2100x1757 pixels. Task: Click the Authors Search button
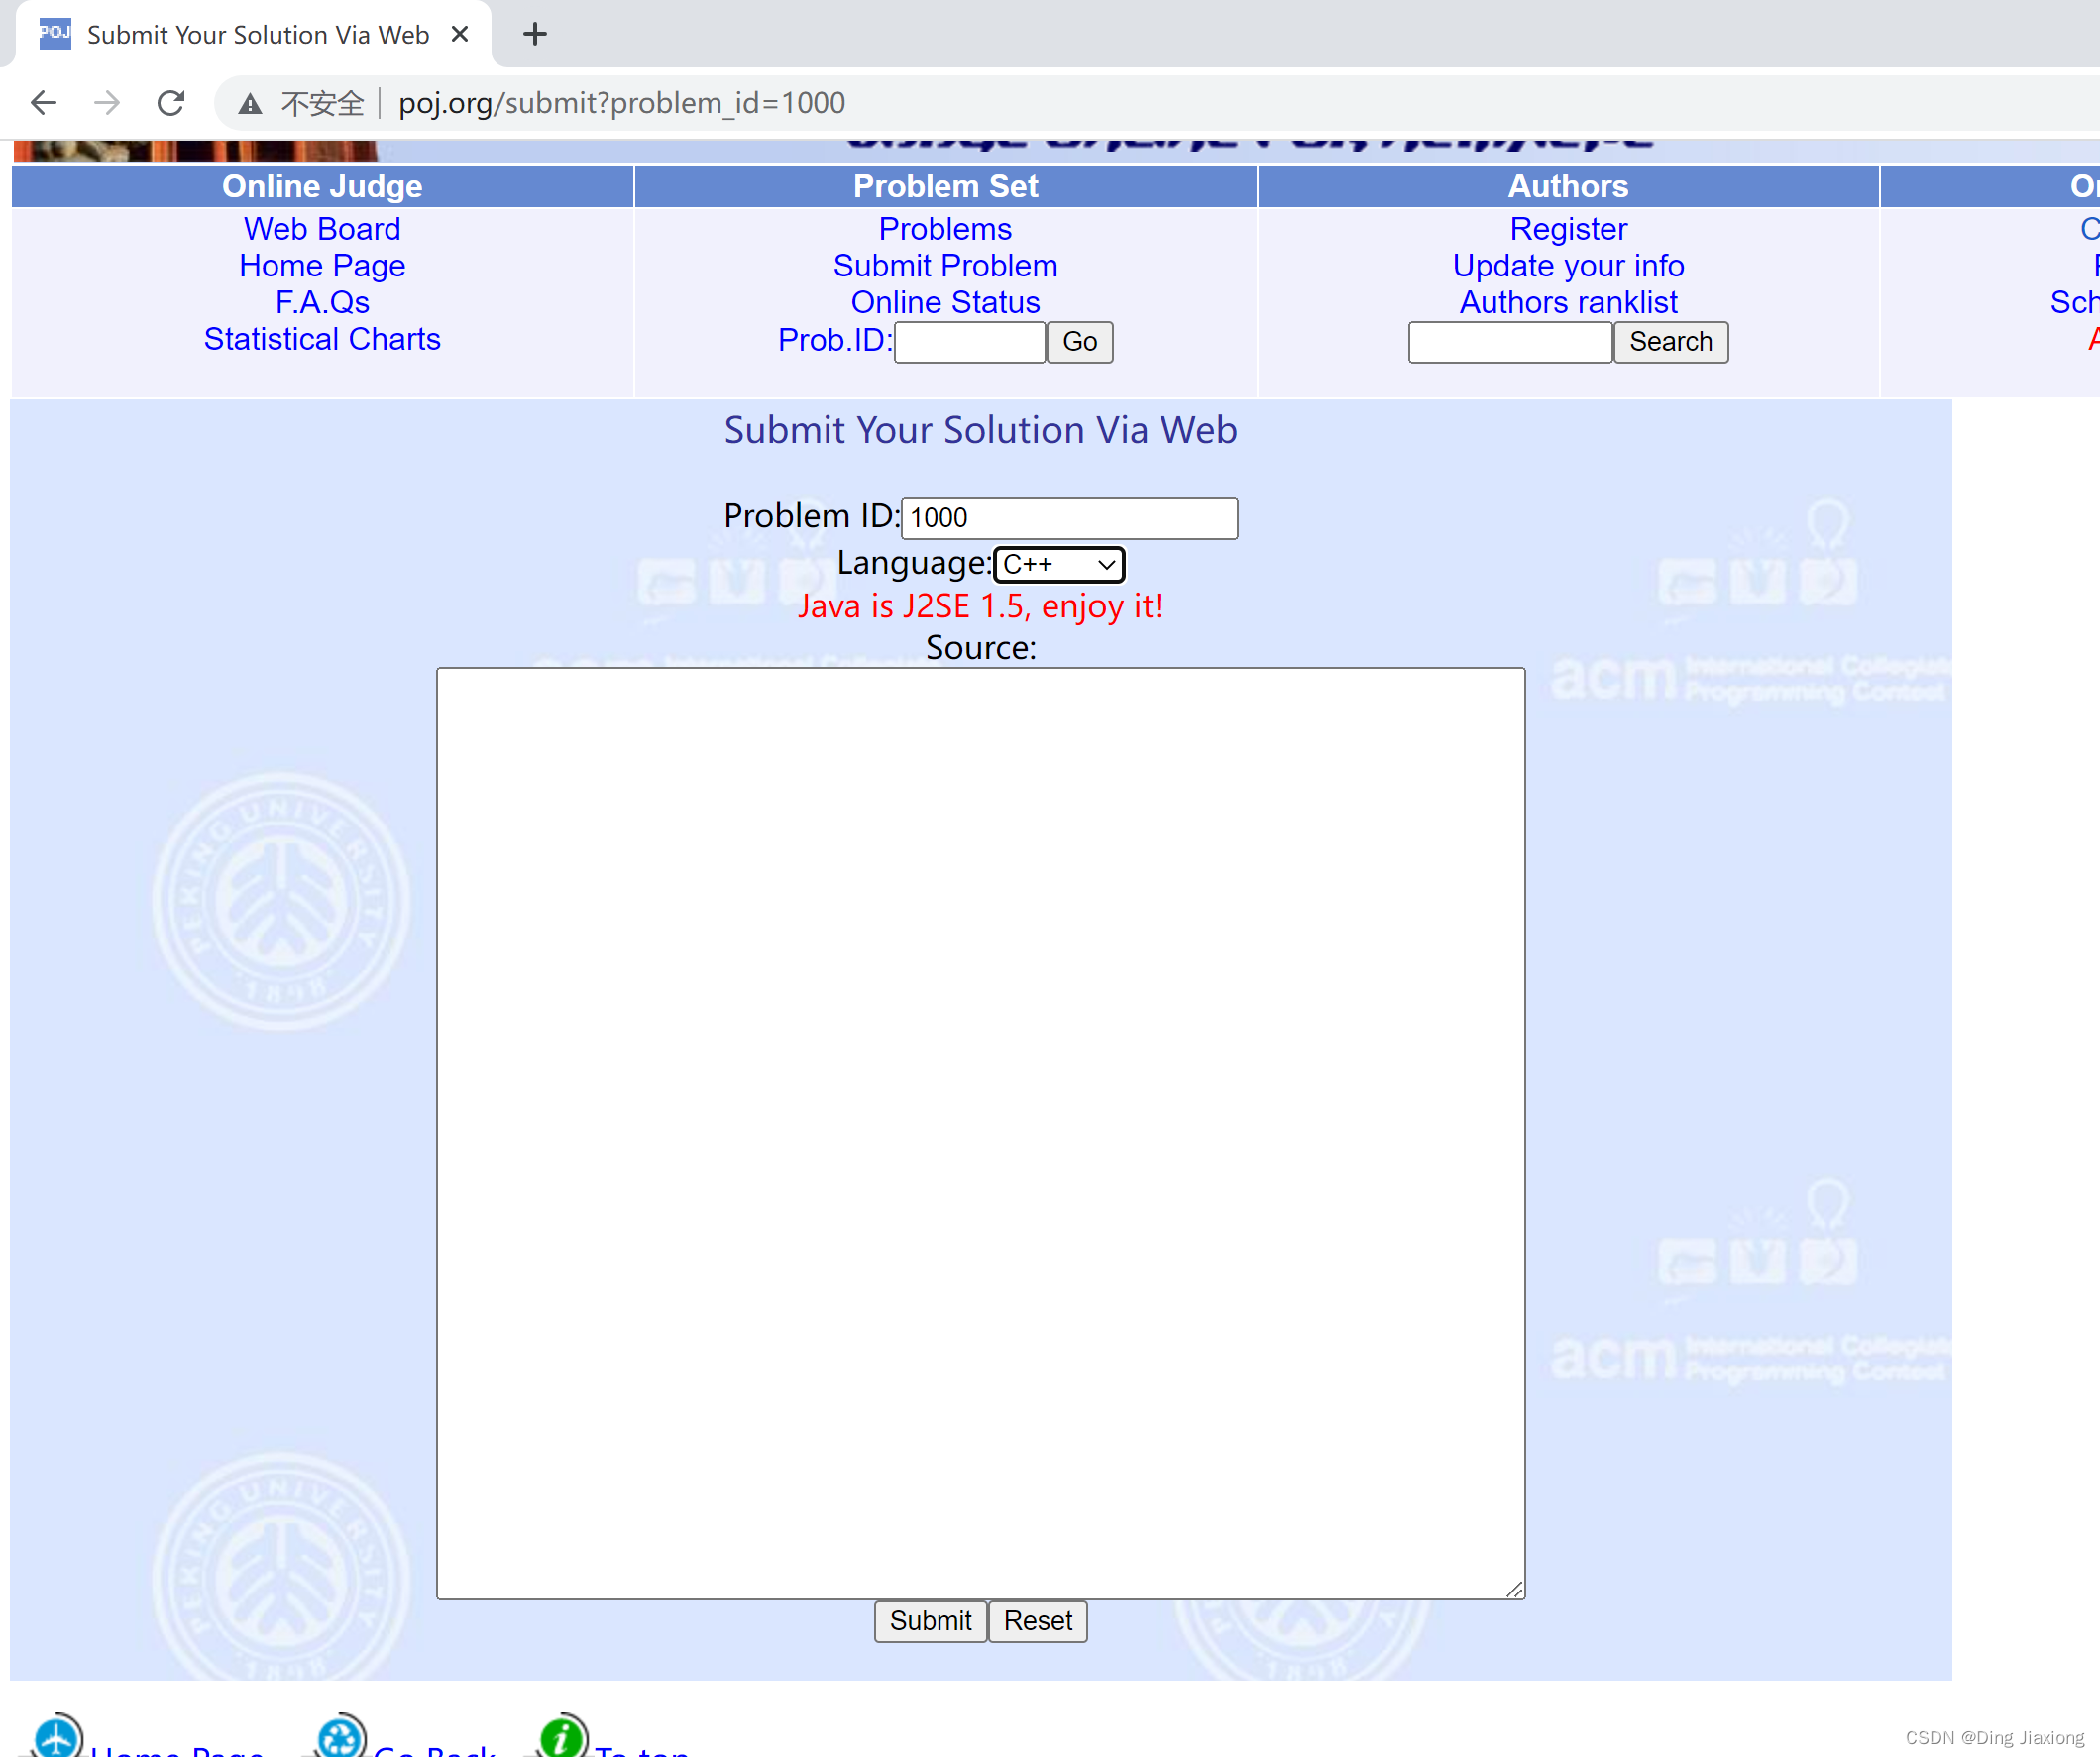point(1669,342)
